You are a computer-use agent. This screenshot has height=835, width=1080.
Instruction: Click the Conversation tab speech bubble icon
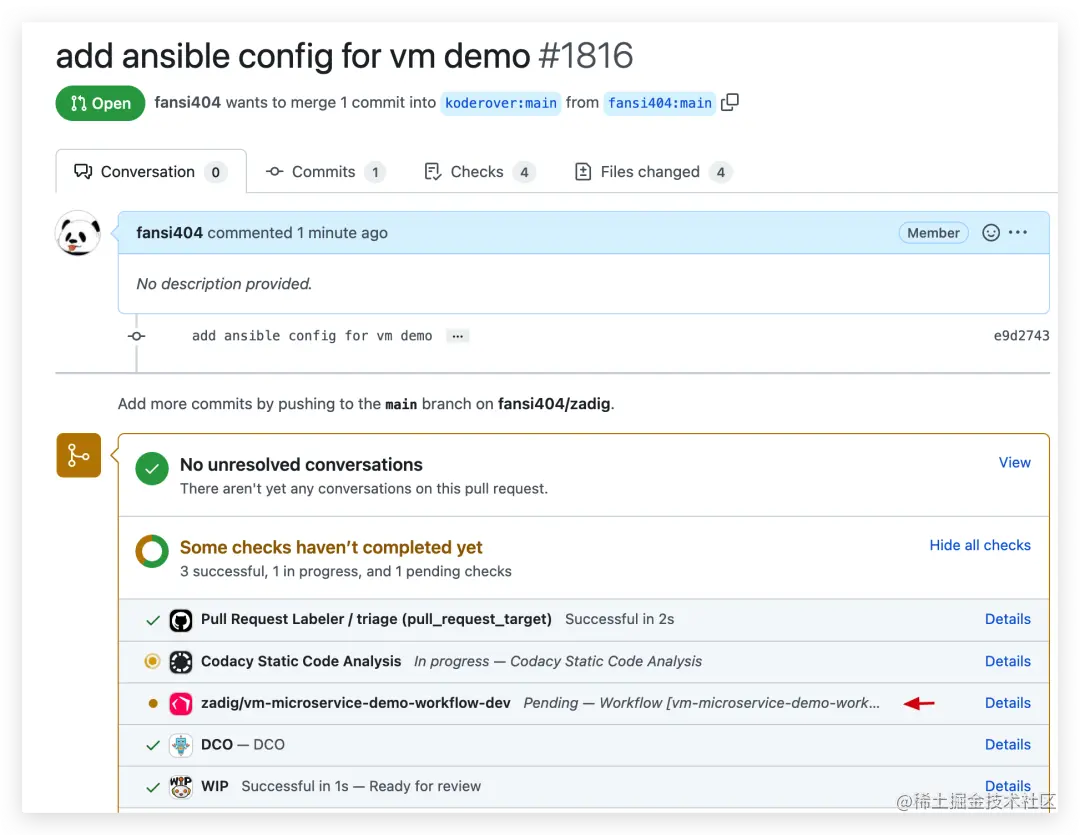click(83, 172)
